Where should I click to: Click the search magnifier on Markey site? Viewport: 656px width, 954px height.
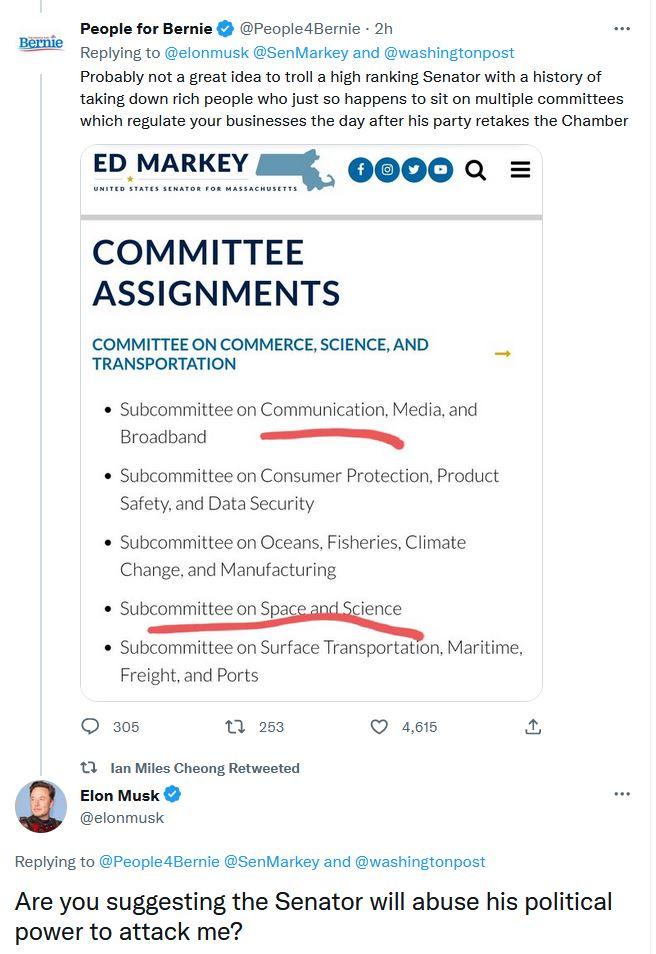pyautogui.click(x=475, y=170)
